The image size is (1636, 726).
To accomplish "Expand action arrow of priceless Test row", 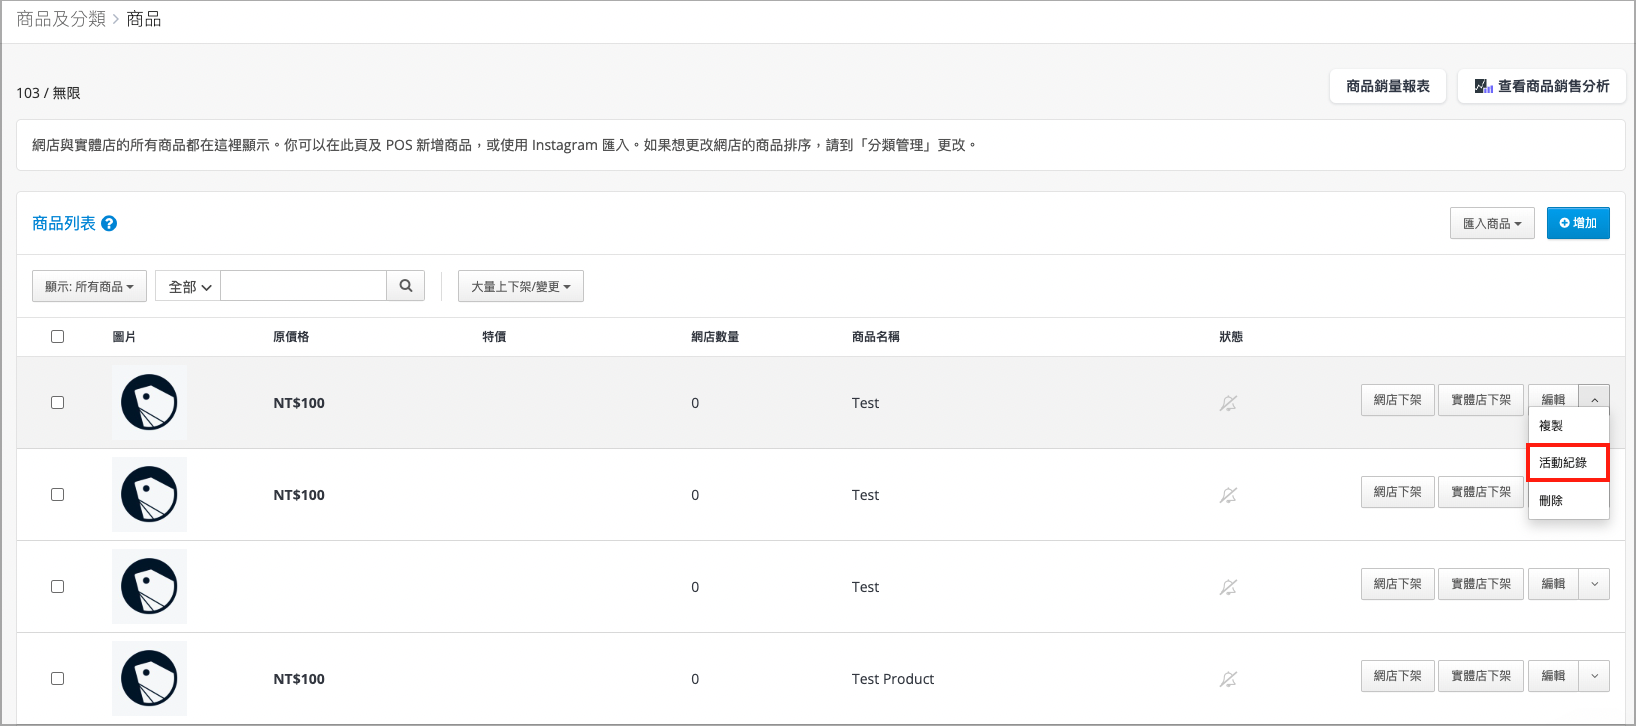I will 1594,584.
